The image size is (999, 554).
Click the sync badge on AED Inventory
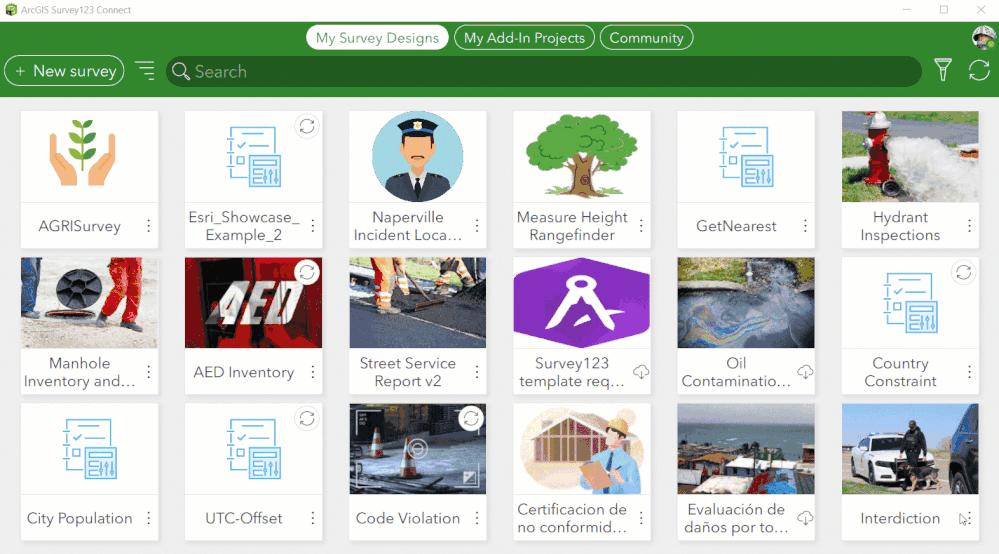[307, 273]
